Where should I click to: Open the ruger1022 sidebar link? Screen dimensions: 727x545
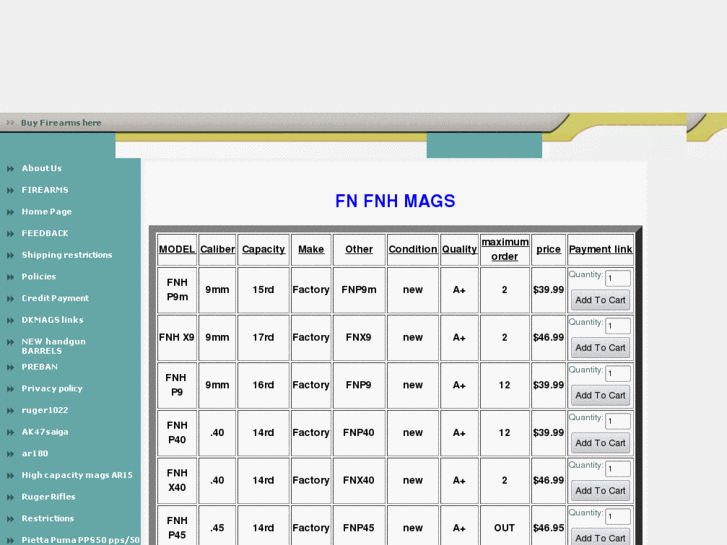(45, 410)
